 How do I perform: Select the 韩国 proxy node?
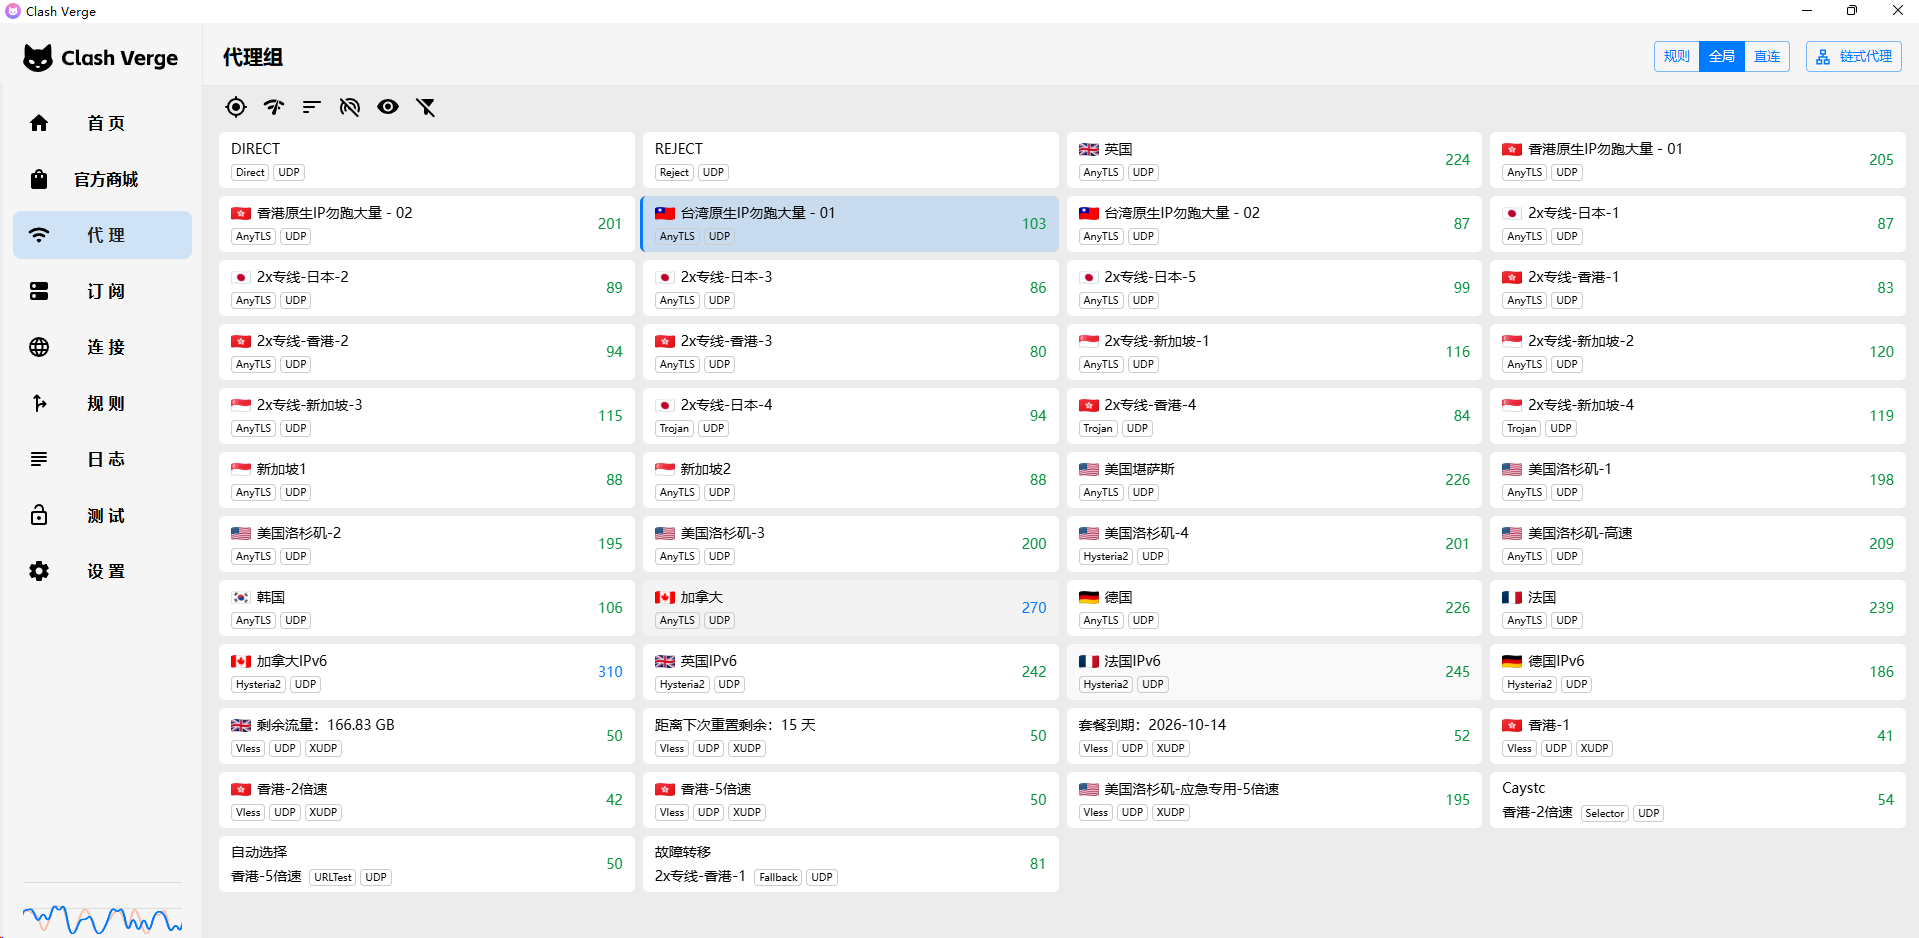point(427,608)
